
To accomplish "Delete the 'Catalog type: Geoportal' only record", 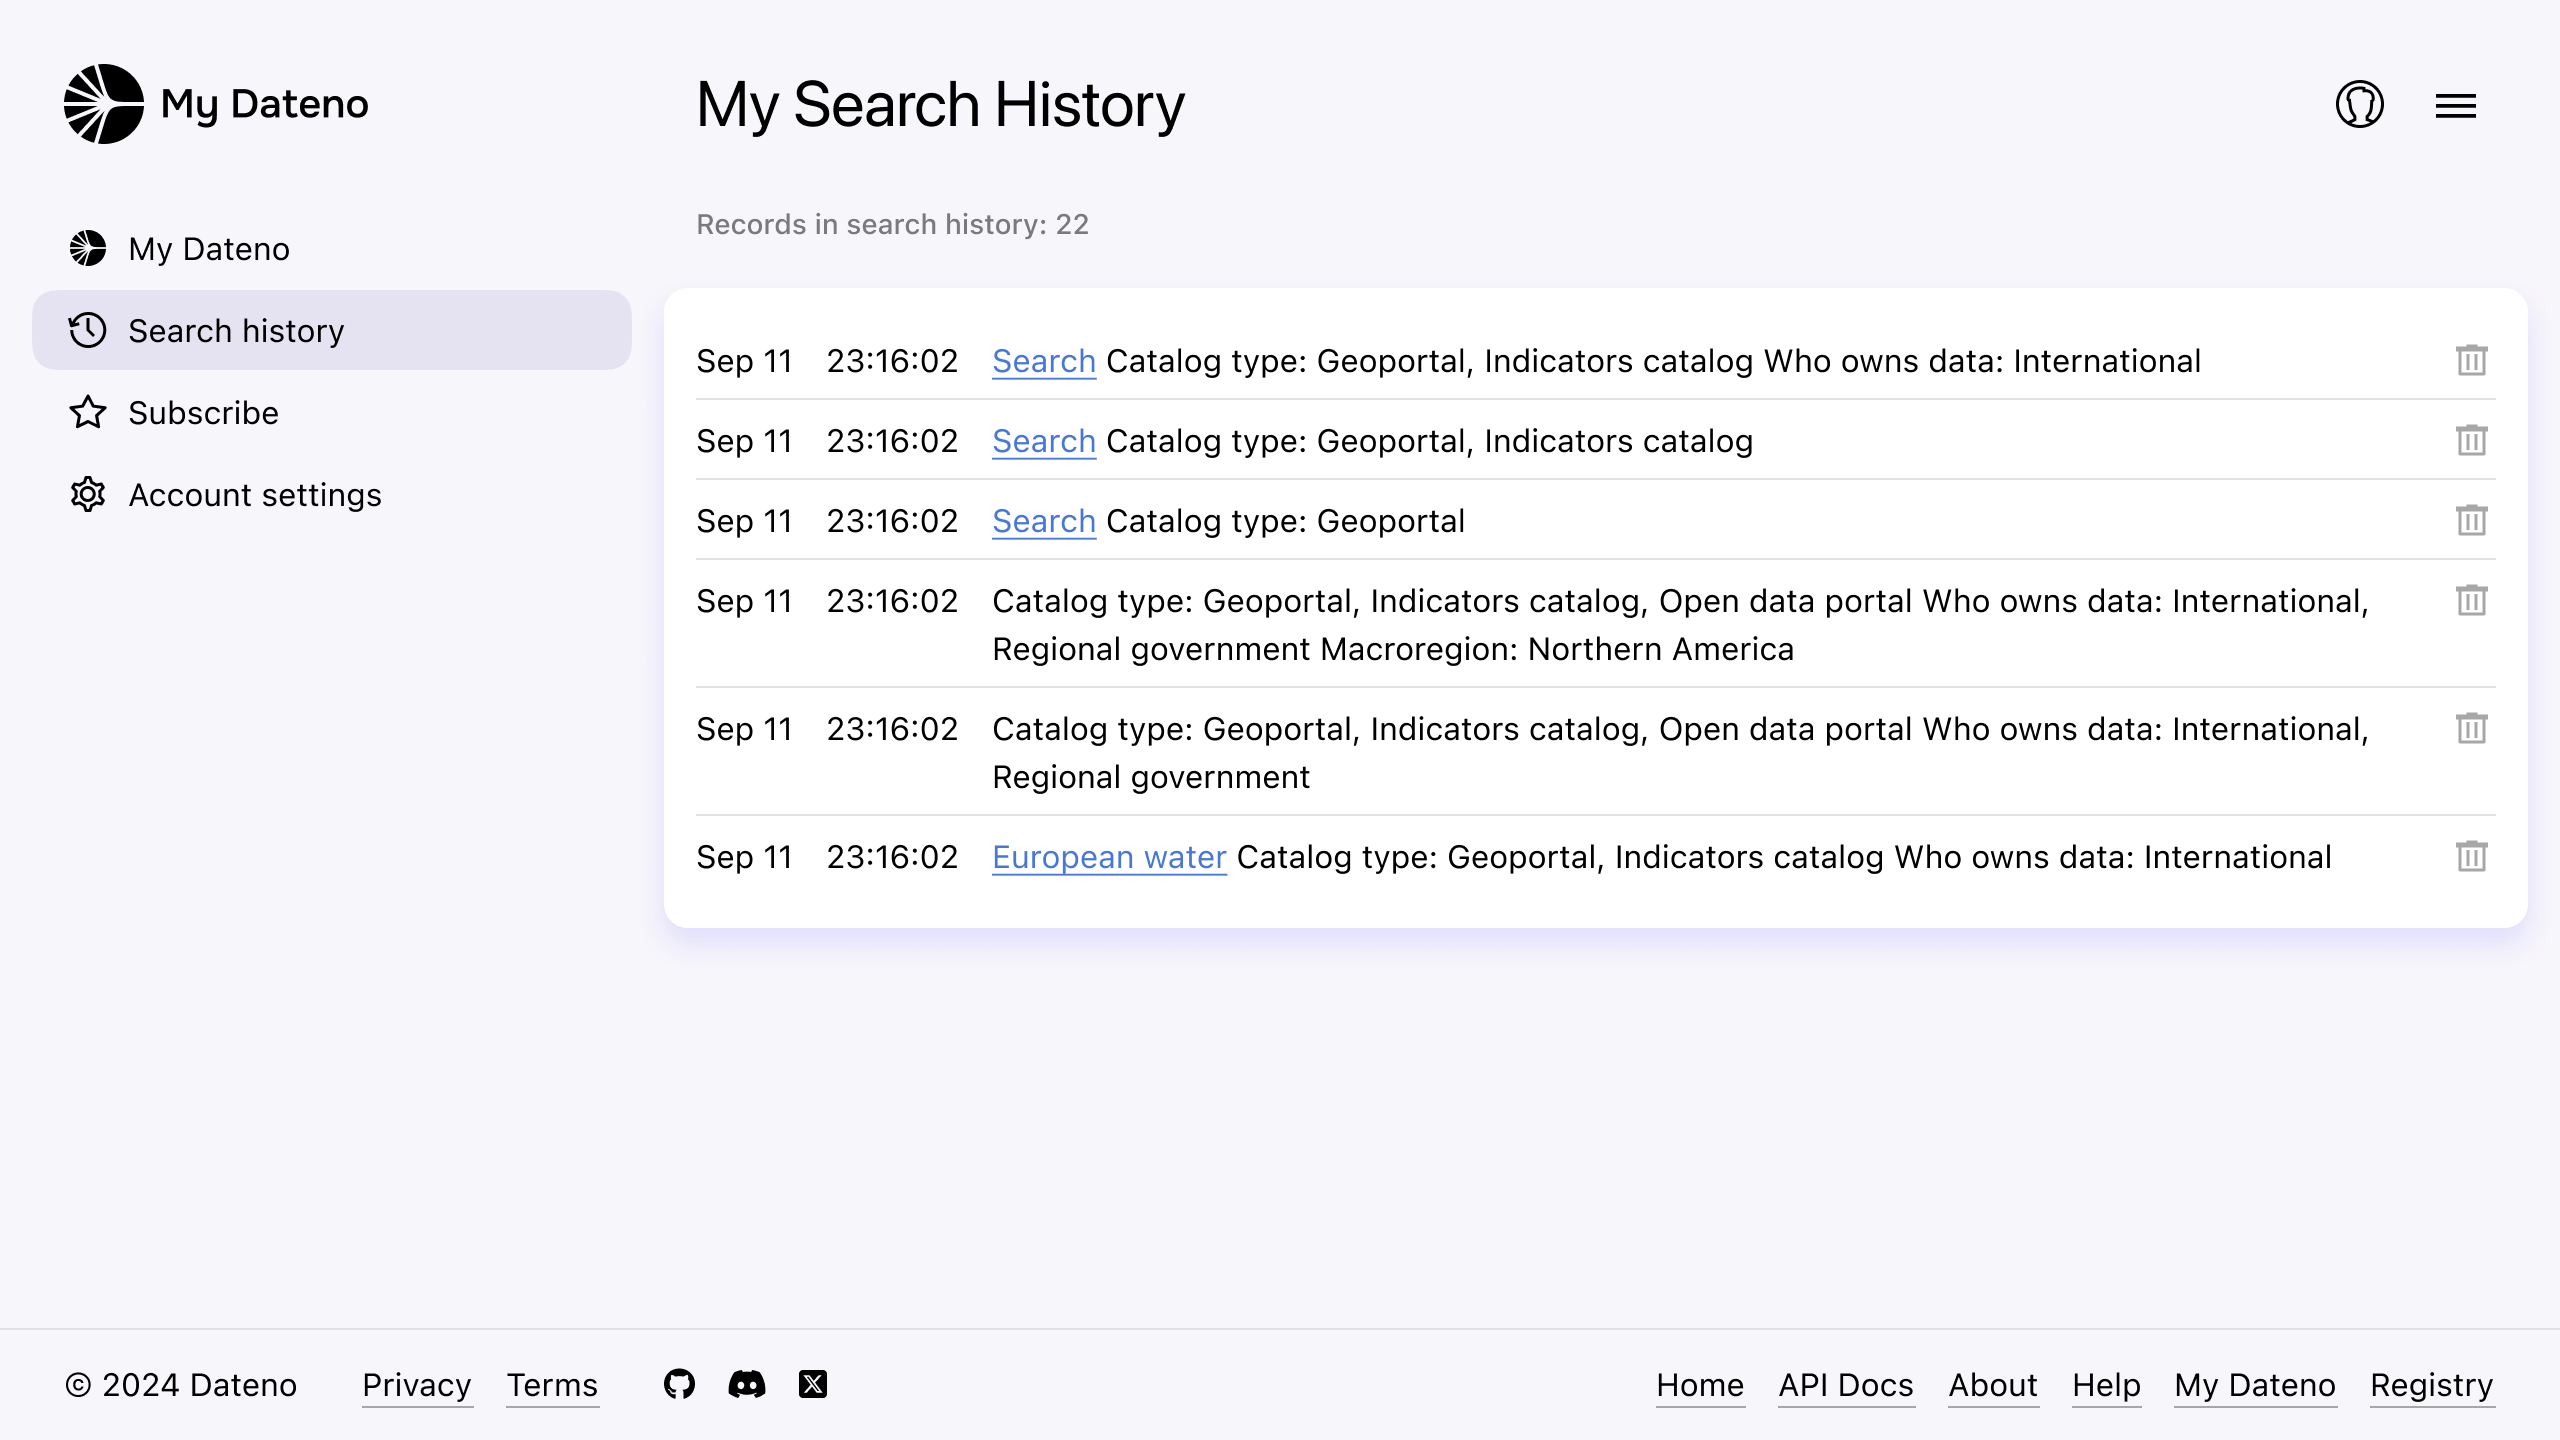I will (x=2471, y=520).
